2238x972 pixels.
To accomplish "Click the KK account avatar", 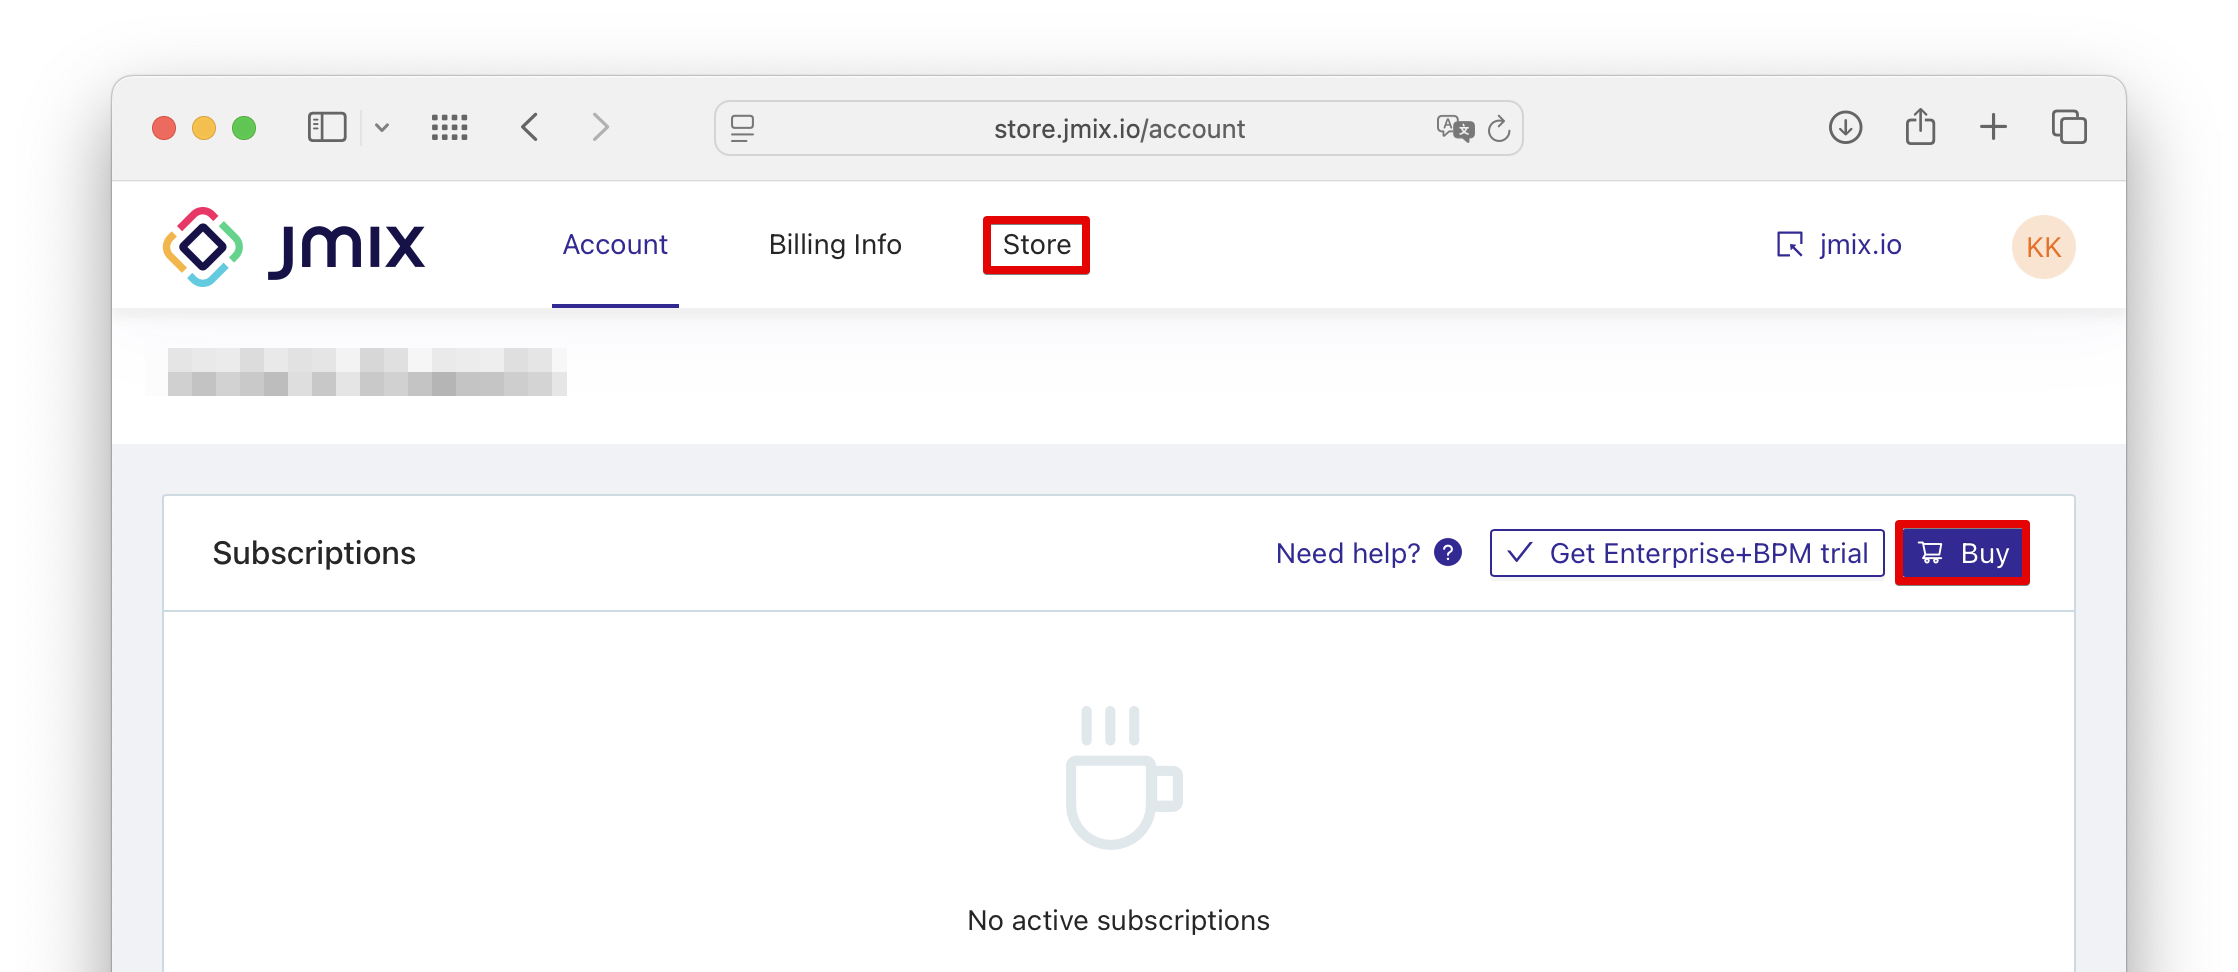I will click(2044, 246).
